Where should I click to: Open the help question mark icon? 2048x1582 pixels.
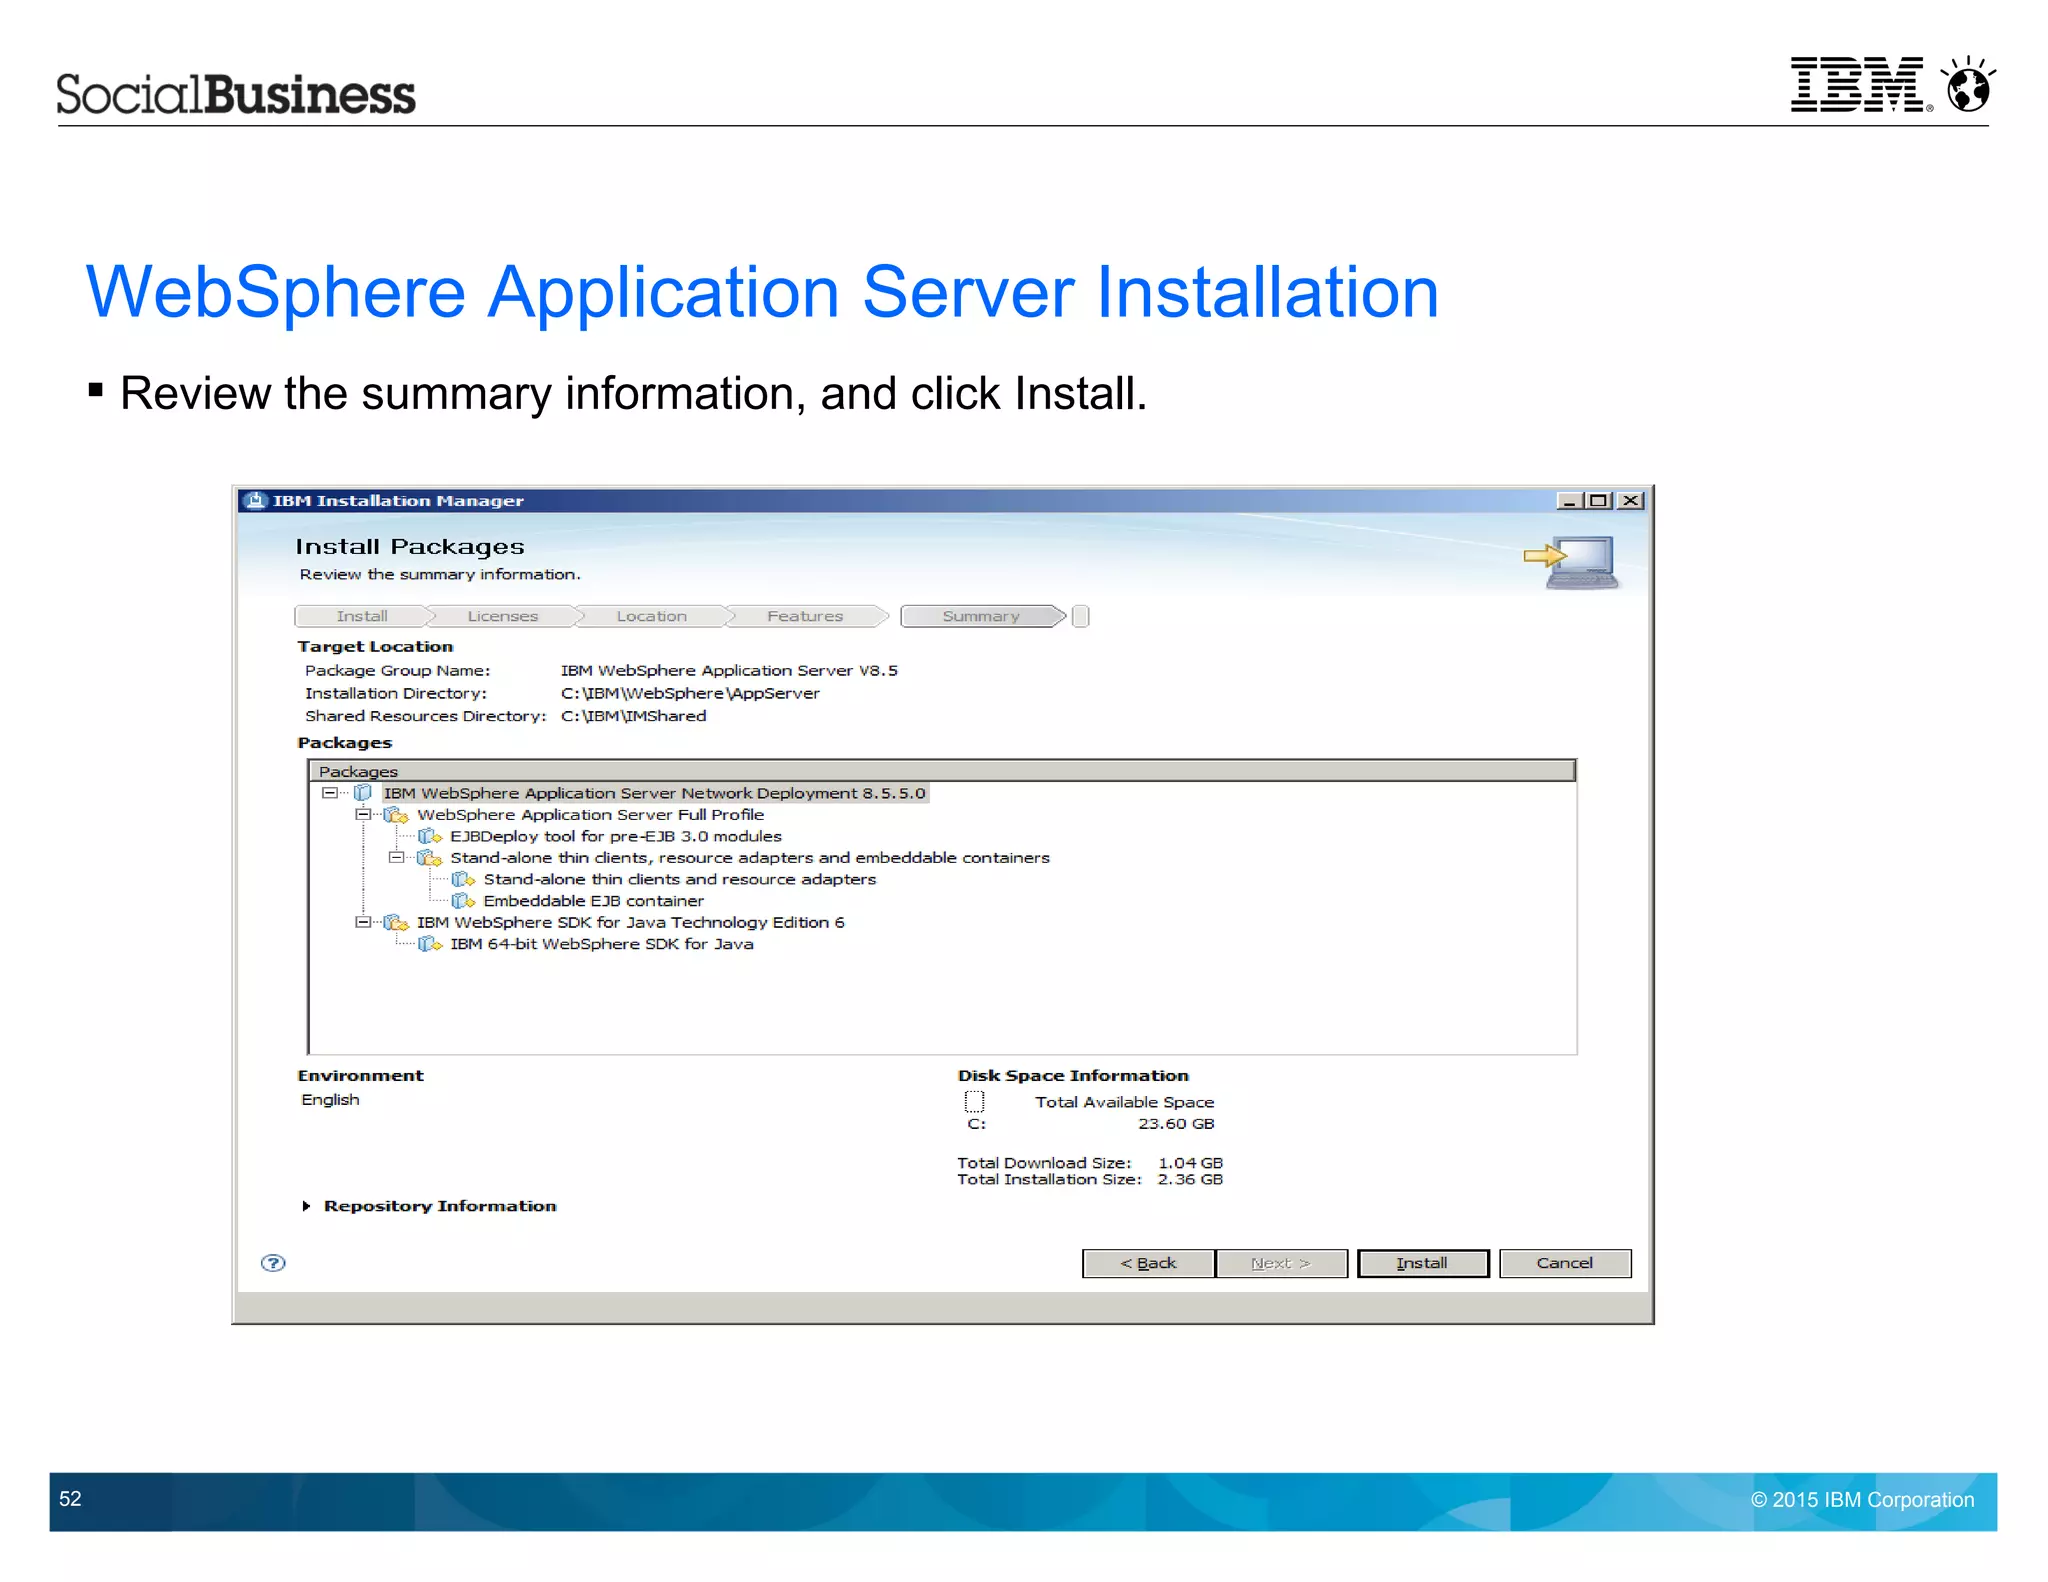273,1263
